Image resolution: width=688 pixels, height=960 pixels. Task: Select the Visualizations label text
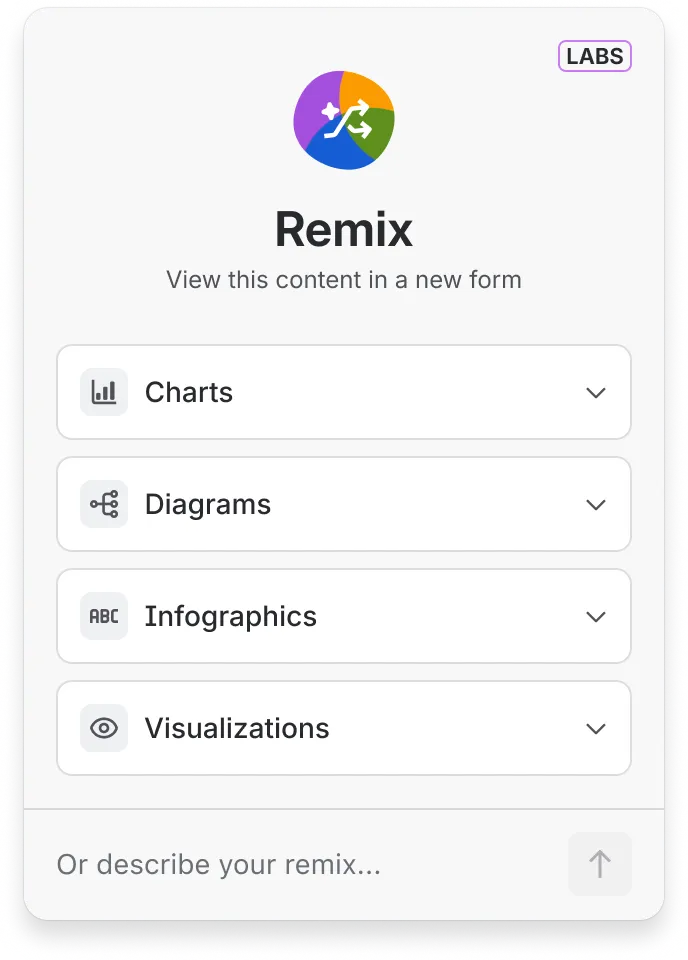(x=237, y=729)
